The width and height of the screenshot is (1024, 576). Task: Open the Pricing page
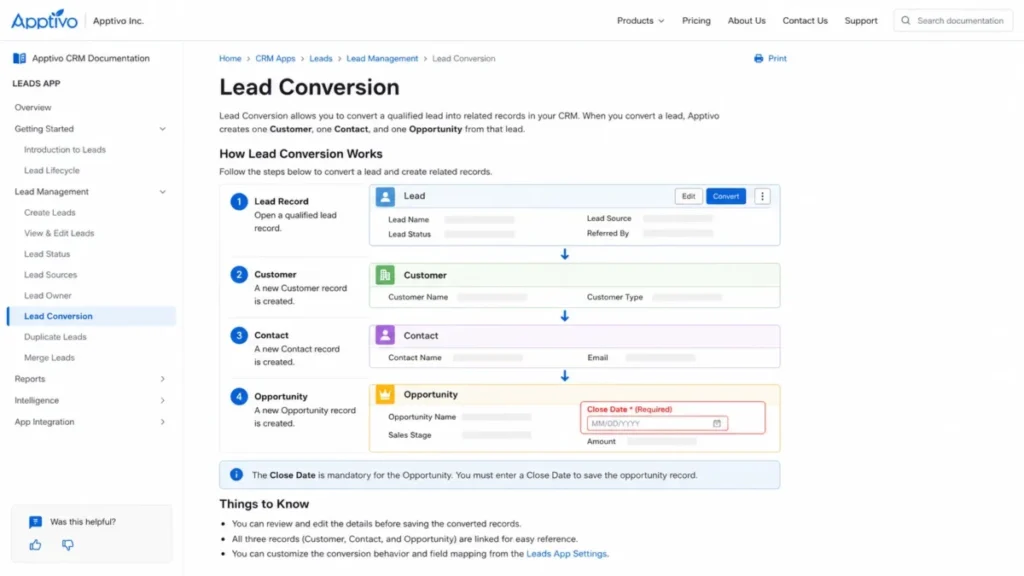point(696,20)
